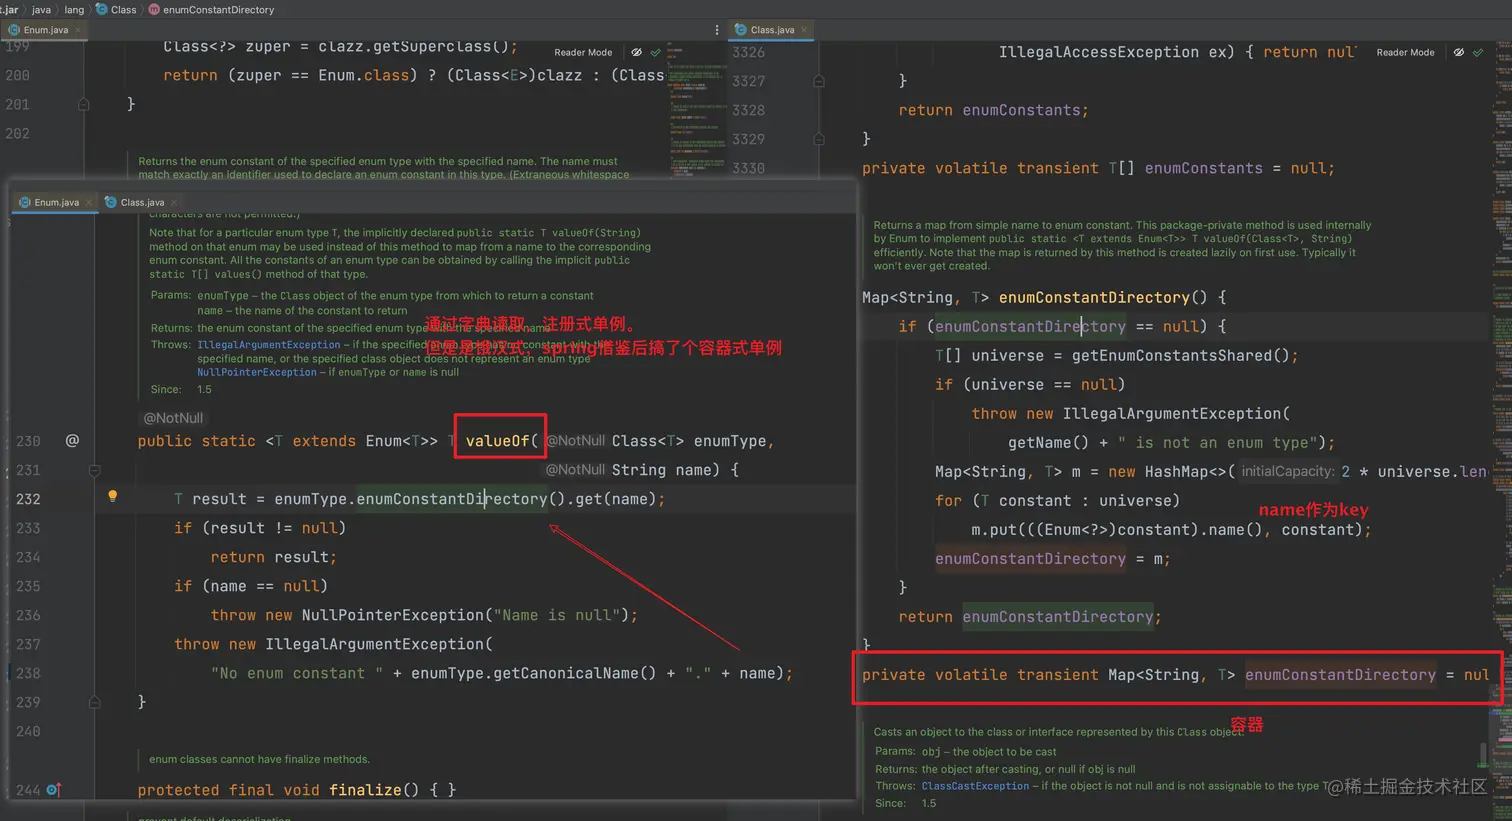
Task: Click line number 232 in the gutter
Action: tap(28, 499)
